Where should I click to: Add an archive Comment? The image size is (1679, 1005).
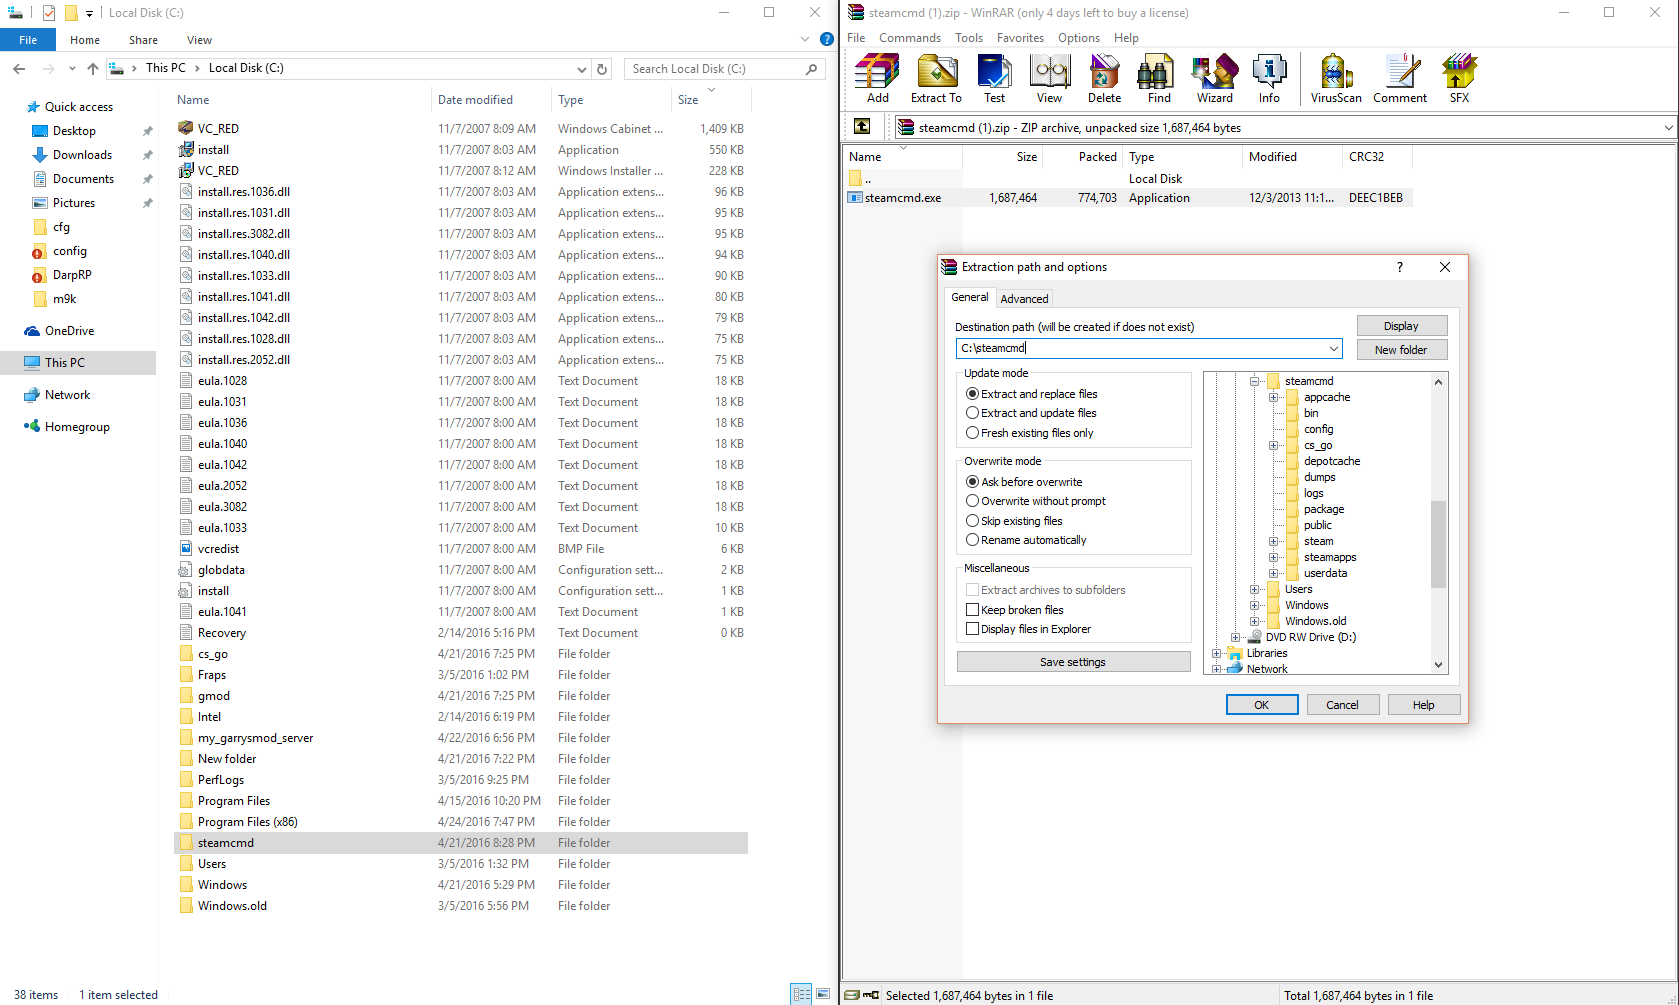pos(1400,79)
